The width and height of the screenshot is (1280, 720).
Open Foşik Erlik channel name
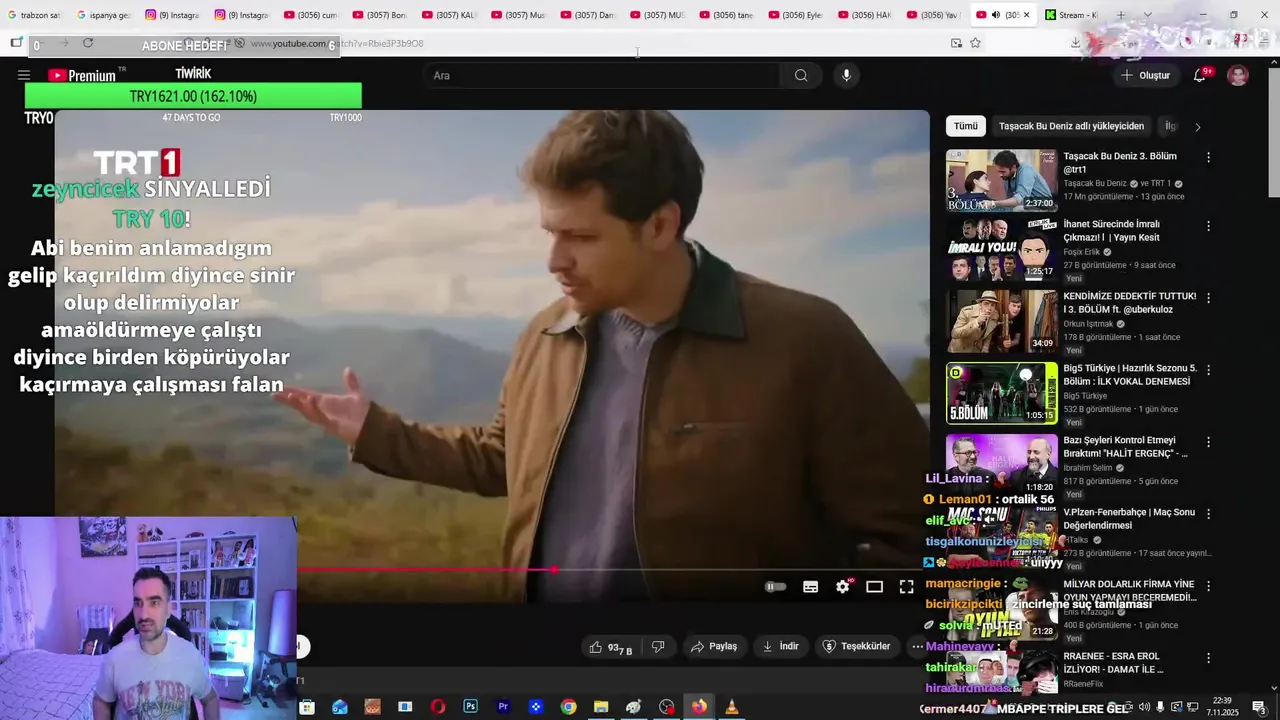1081,252
